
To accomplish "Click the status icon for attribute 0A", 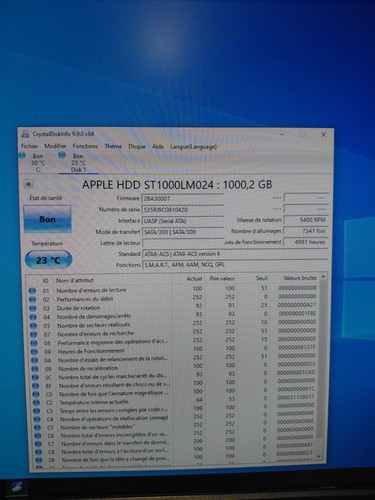I will 35,360.
